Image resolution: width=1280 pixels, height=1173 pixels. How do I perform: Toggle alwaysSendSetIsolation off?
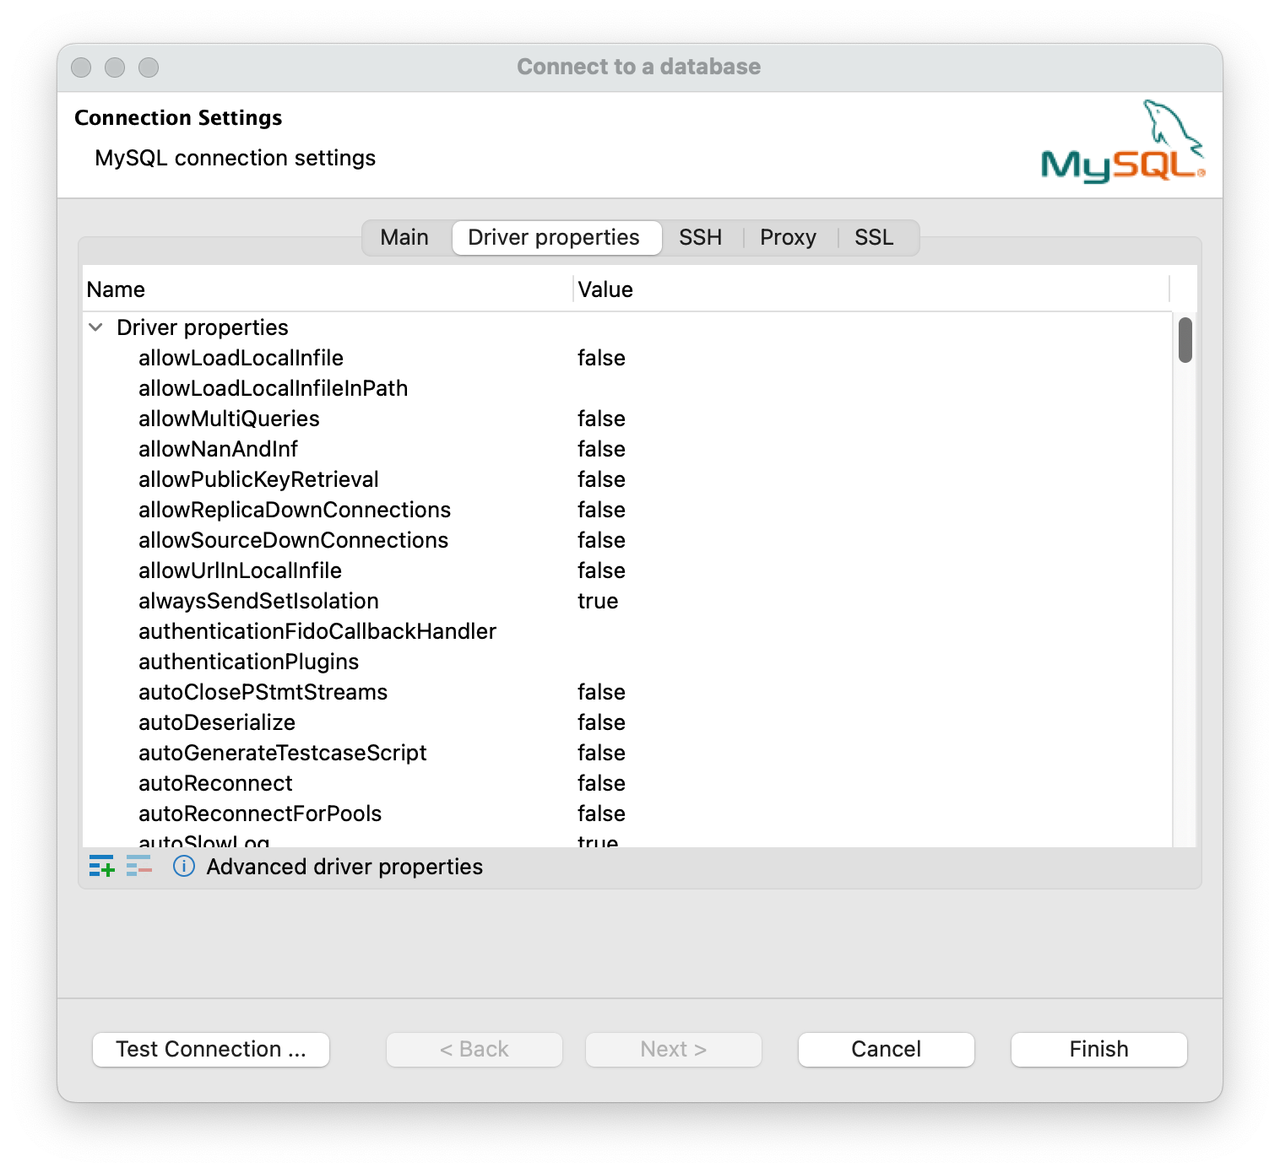pos(597,601)
